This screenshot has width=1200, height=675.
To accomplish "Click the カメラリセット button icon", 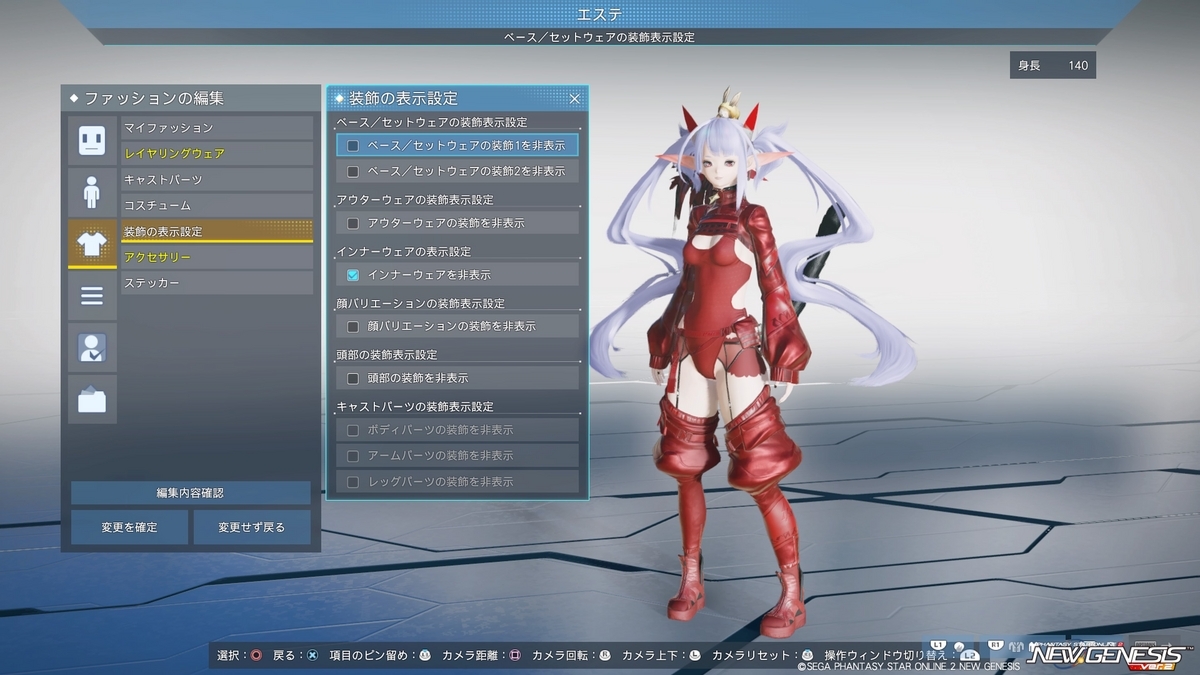I will pos(808,656).
